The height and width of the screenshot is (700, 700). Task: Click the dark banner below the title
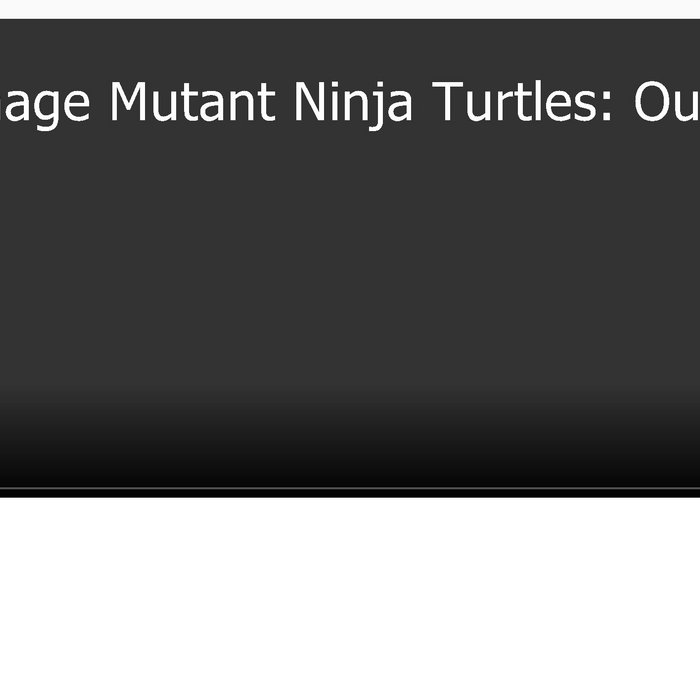[350, 259]
